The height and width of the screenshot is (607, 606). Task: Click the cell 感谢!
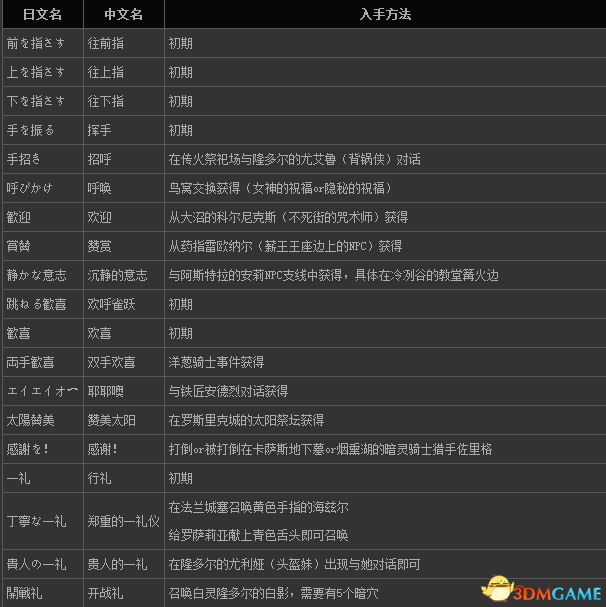point(124,449)
